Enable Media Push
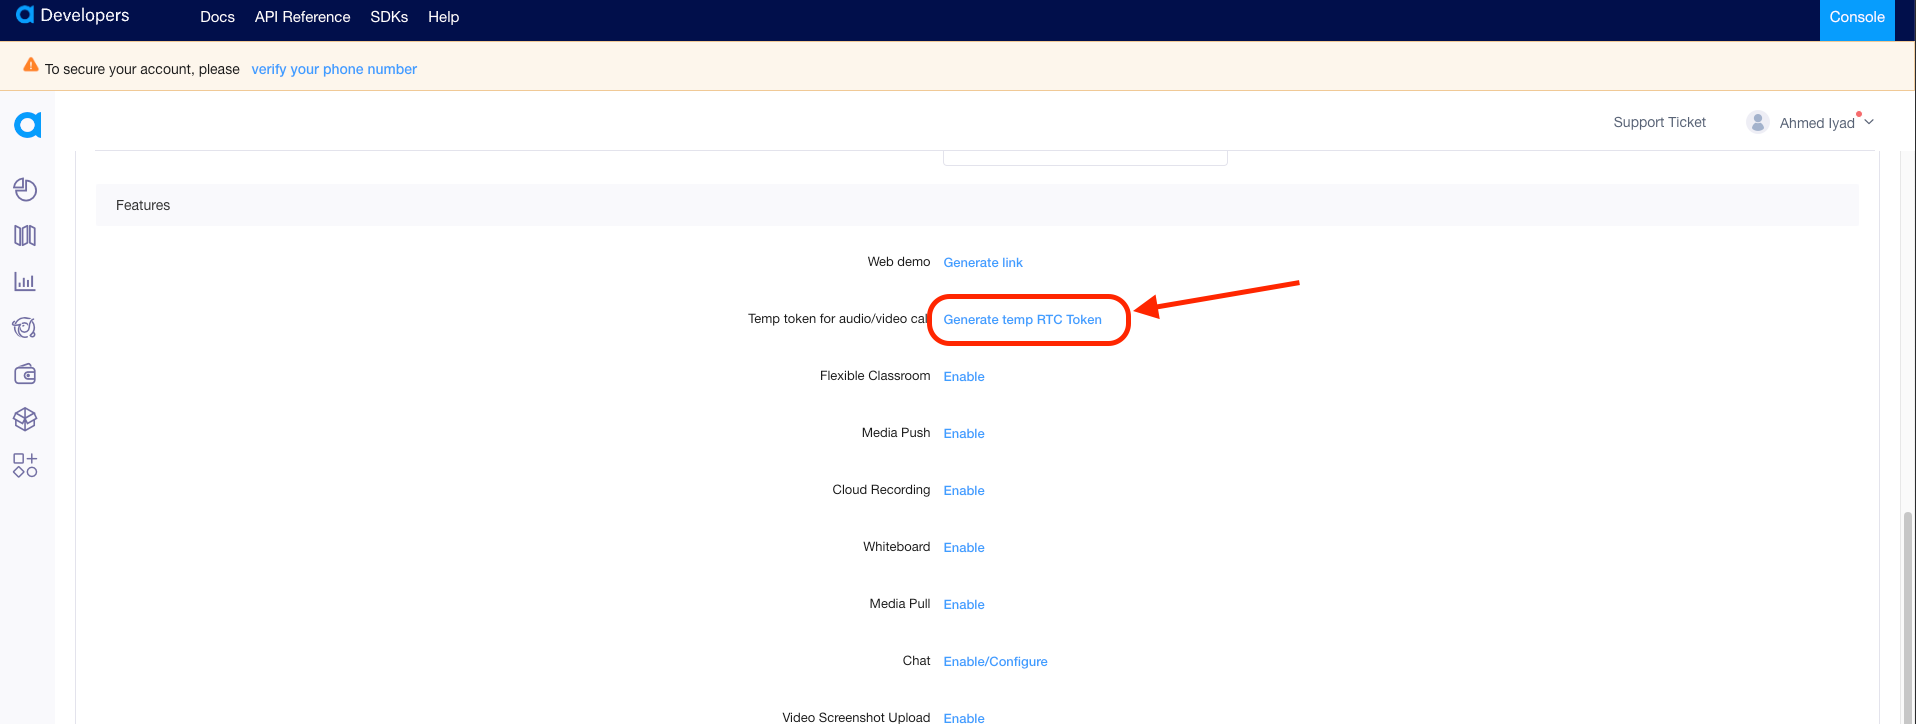Screen dimensions: 1916x724 coord(964,433)
